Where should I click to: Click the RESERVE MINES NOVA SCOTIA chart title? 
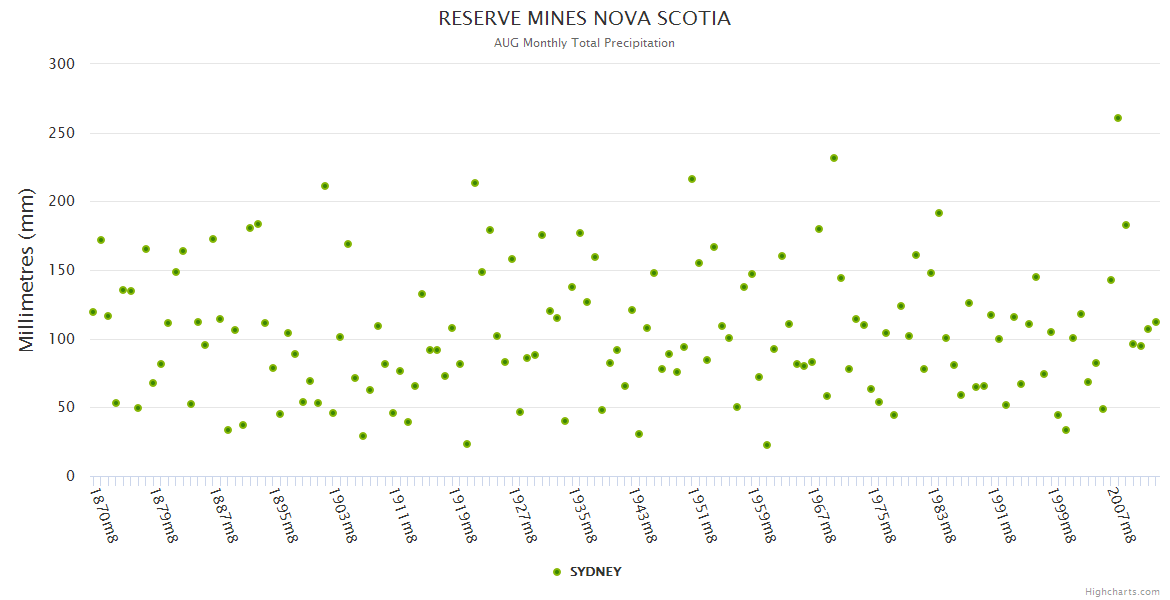pyautogui.click(x=584, y=19)
